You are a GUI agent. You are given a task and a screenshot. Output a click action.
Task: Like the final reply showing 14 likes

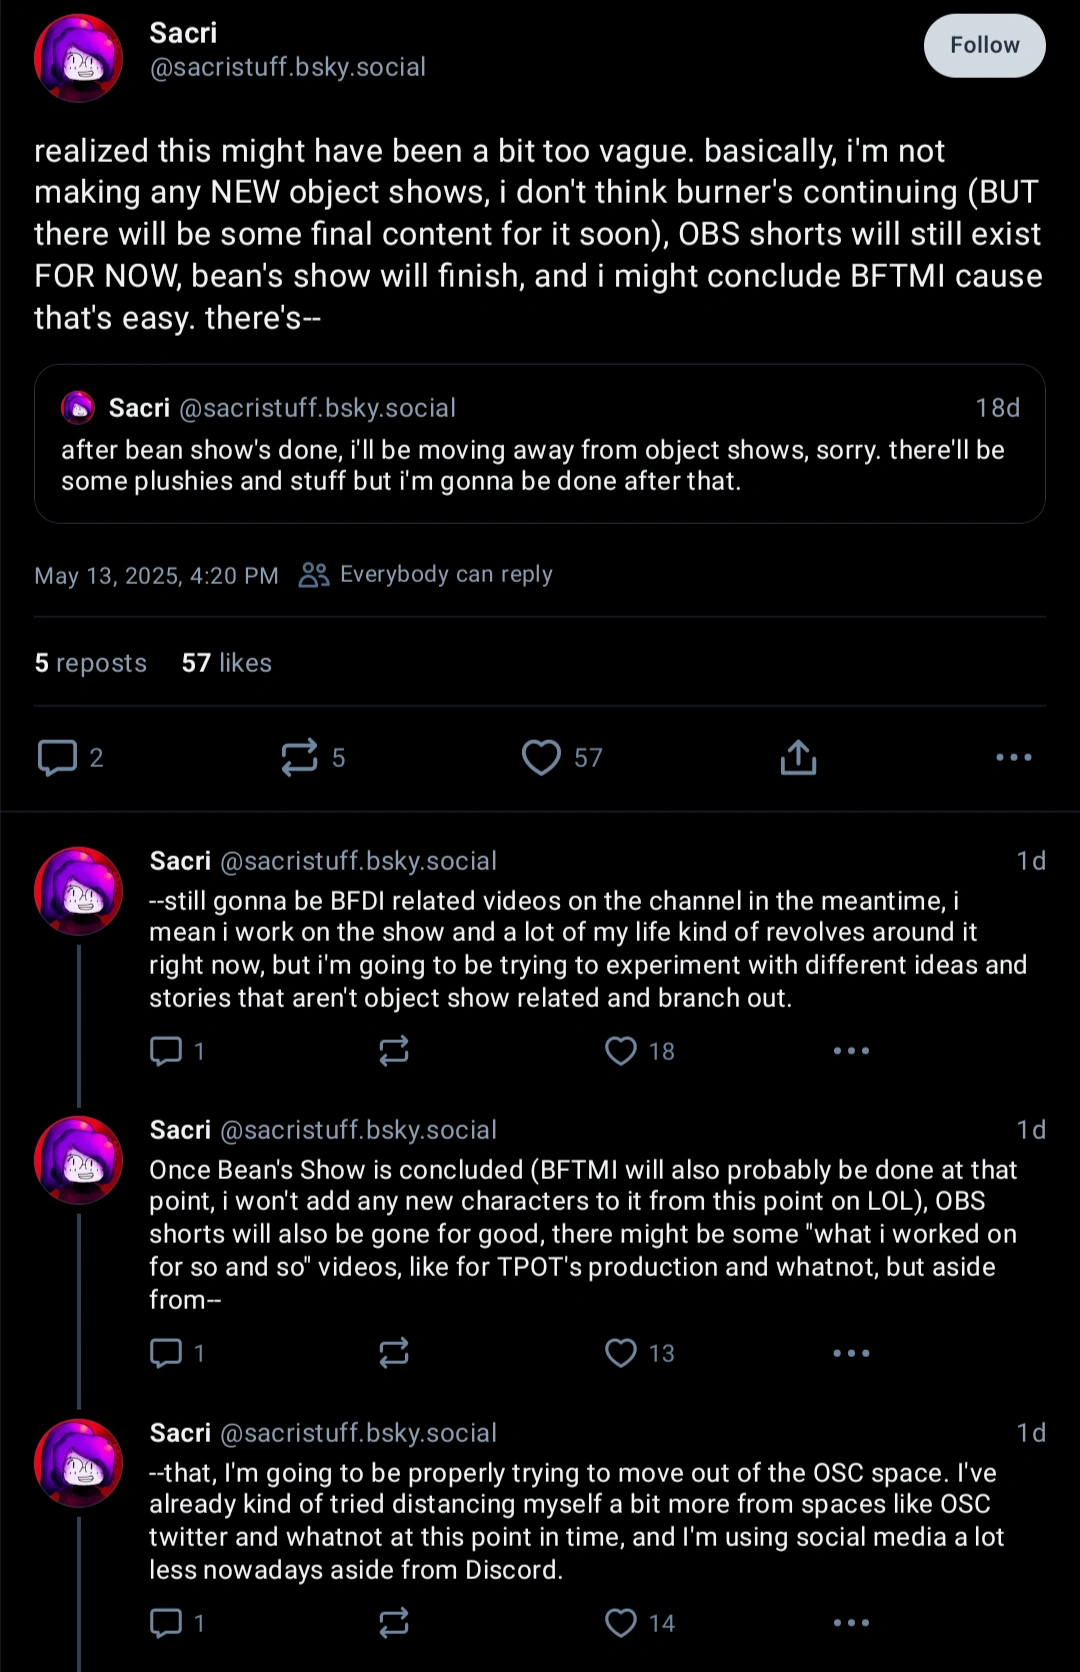point(622,1623)
